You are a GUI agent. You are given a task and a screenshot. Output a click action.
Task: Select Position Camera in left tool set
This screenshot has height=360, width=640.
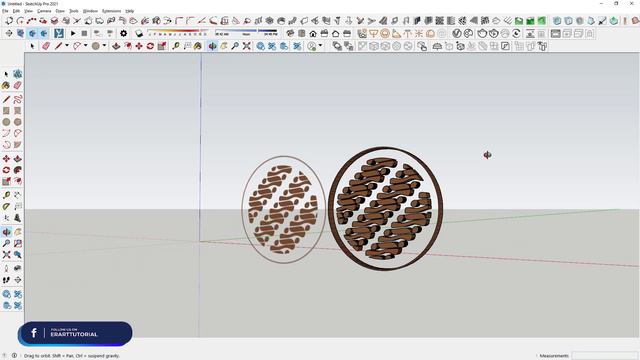[6, 268]
